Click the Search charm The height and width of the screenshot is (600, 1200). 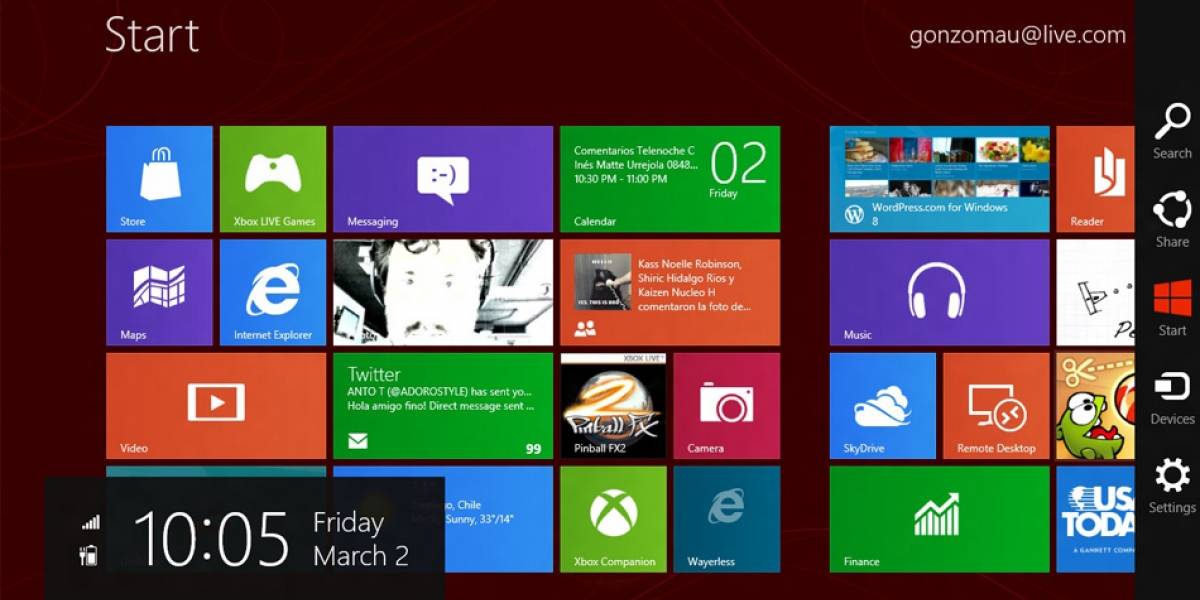point(1171,132)
